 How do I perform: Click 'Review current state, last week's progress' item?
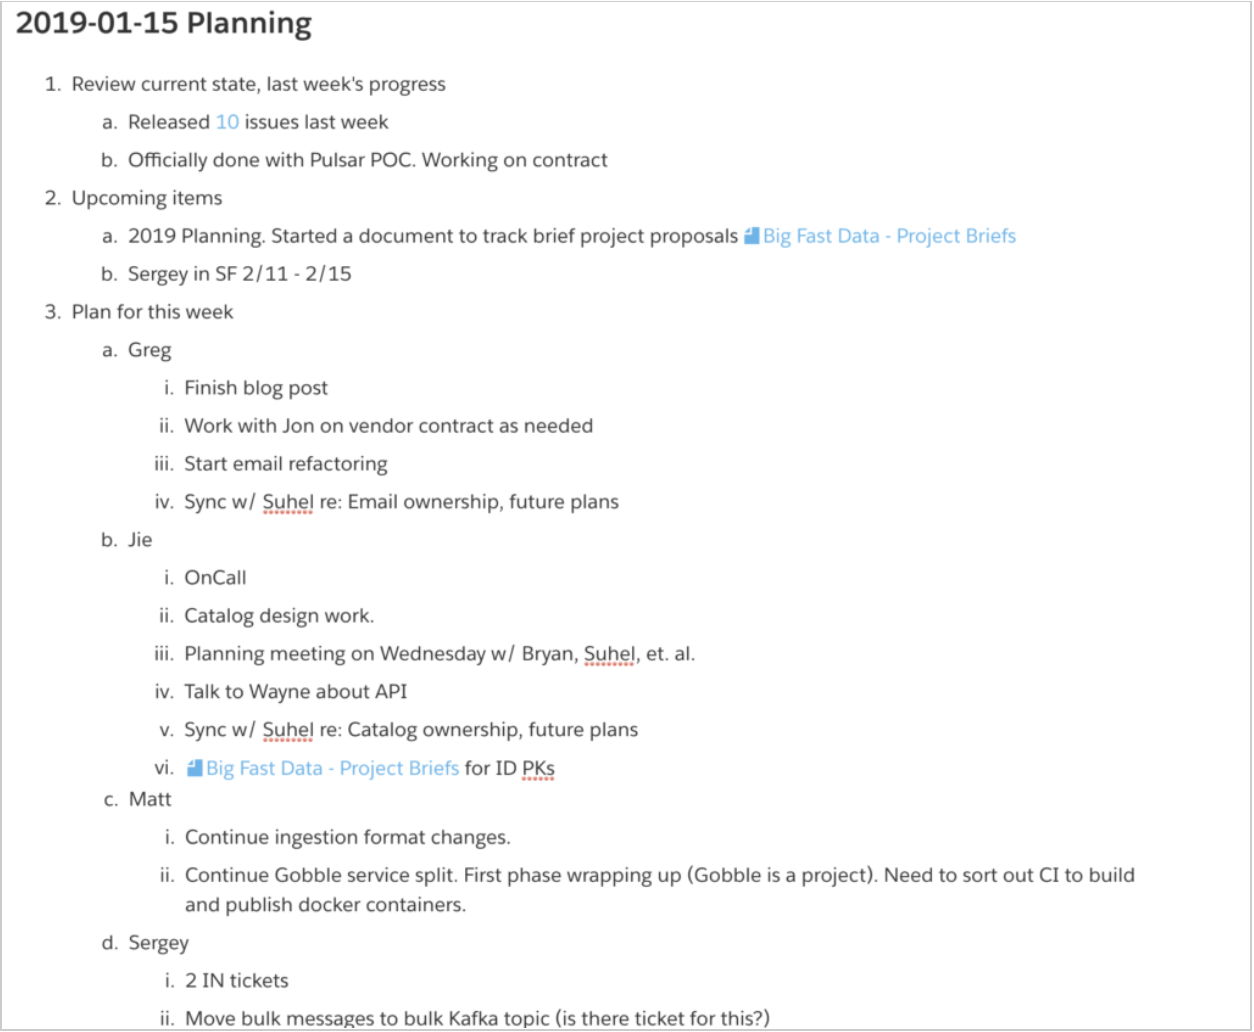click(x=259, y=84)
